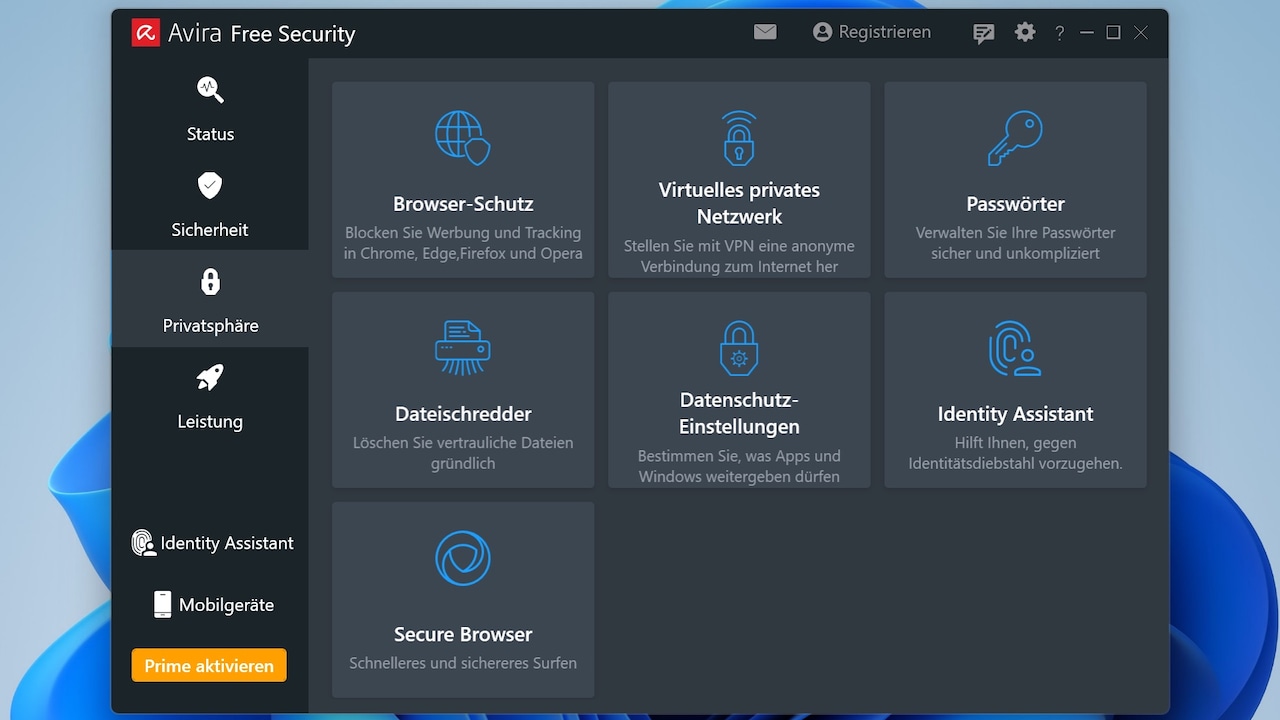The width and height of the screenshot is (1280, 720).
Task: Click the Datenschutz-Einstellungen padlock gear icon
Action: click(739, 347)
